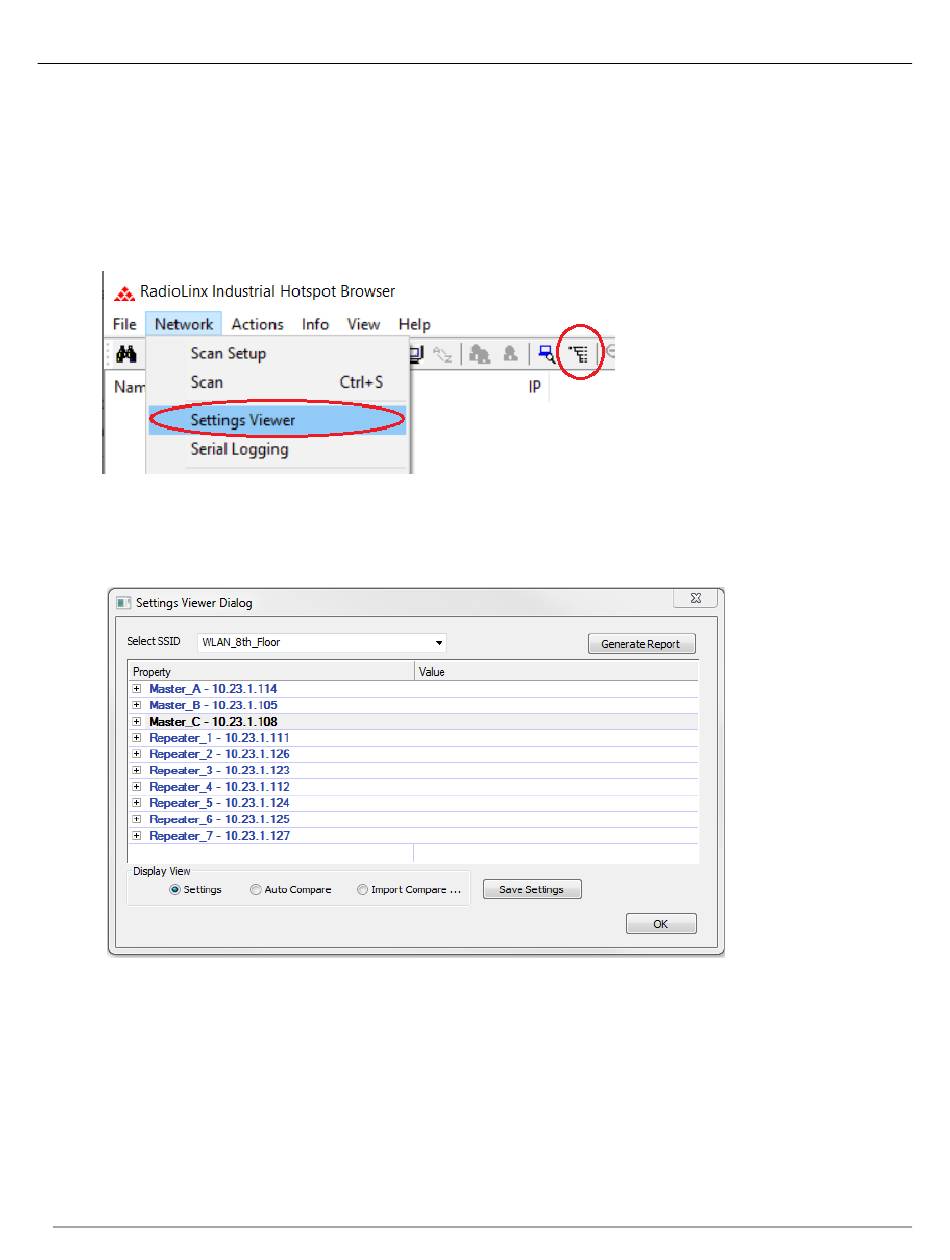Select the Master_B - 10.23.1.105 row text
950x1260 pixels.
point(213,705)
